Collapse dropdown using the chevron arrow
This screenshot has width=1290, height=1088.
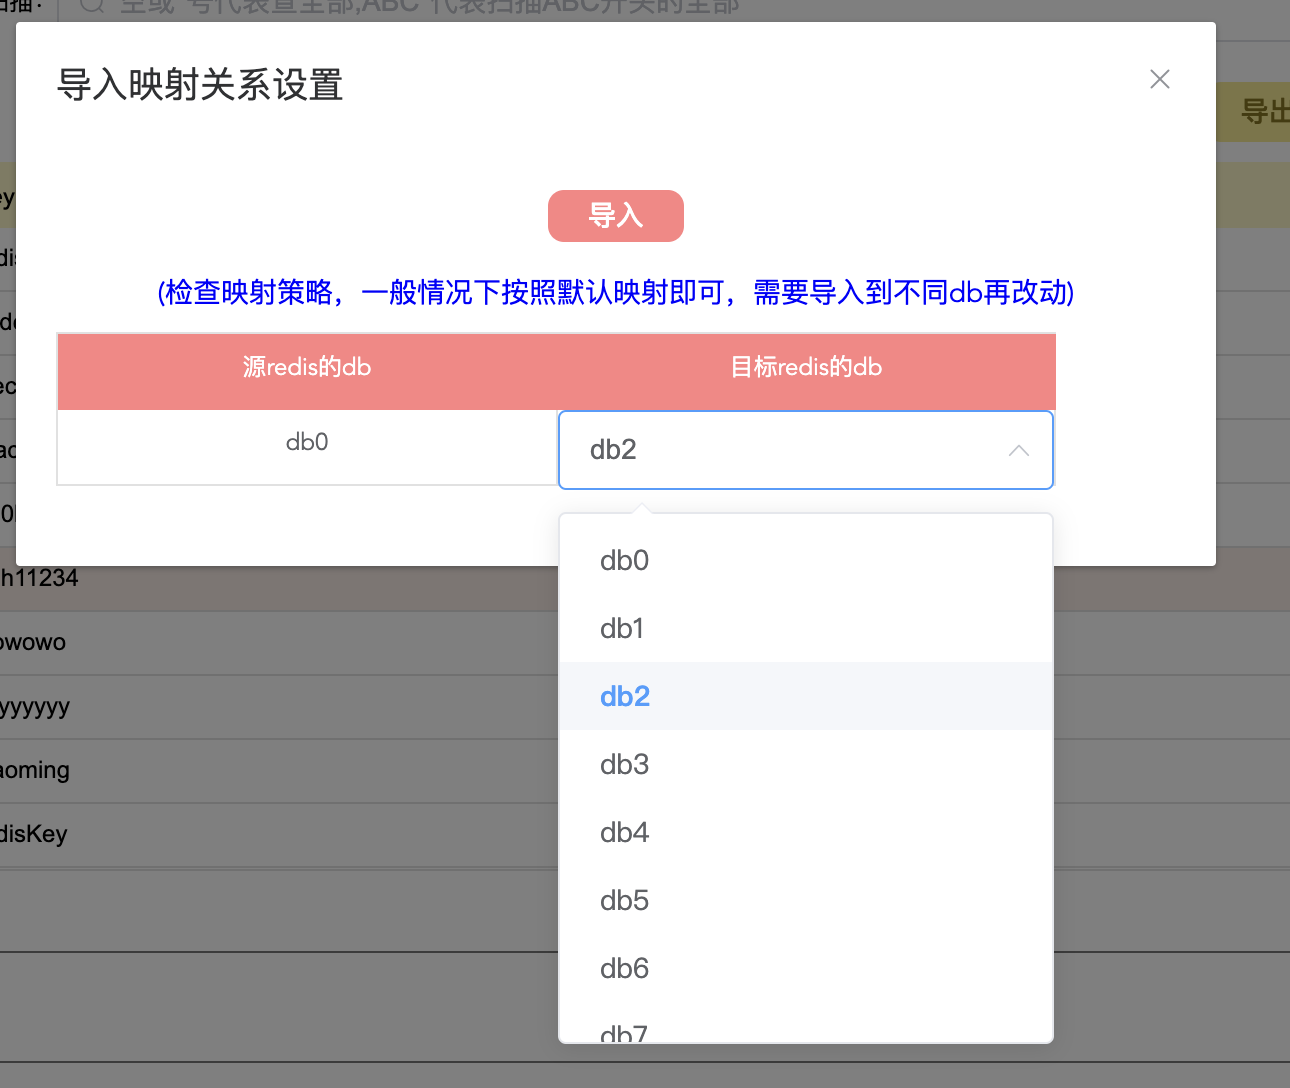tap(1018, 451)
